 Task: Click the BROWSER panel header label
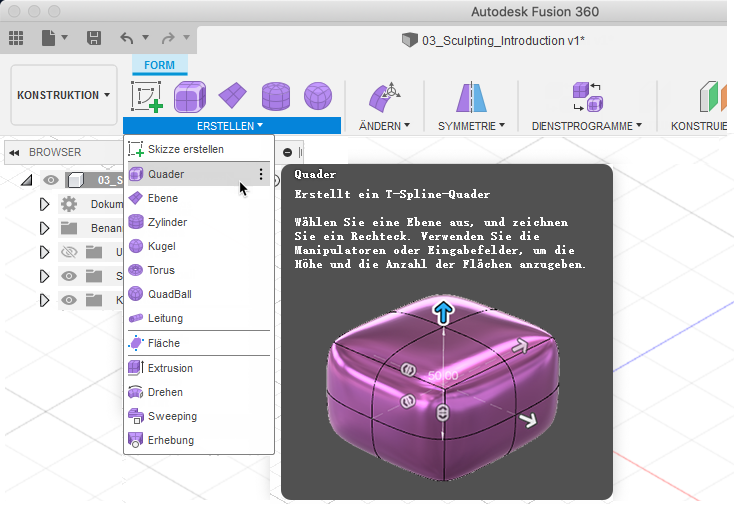tap(55, 152)
